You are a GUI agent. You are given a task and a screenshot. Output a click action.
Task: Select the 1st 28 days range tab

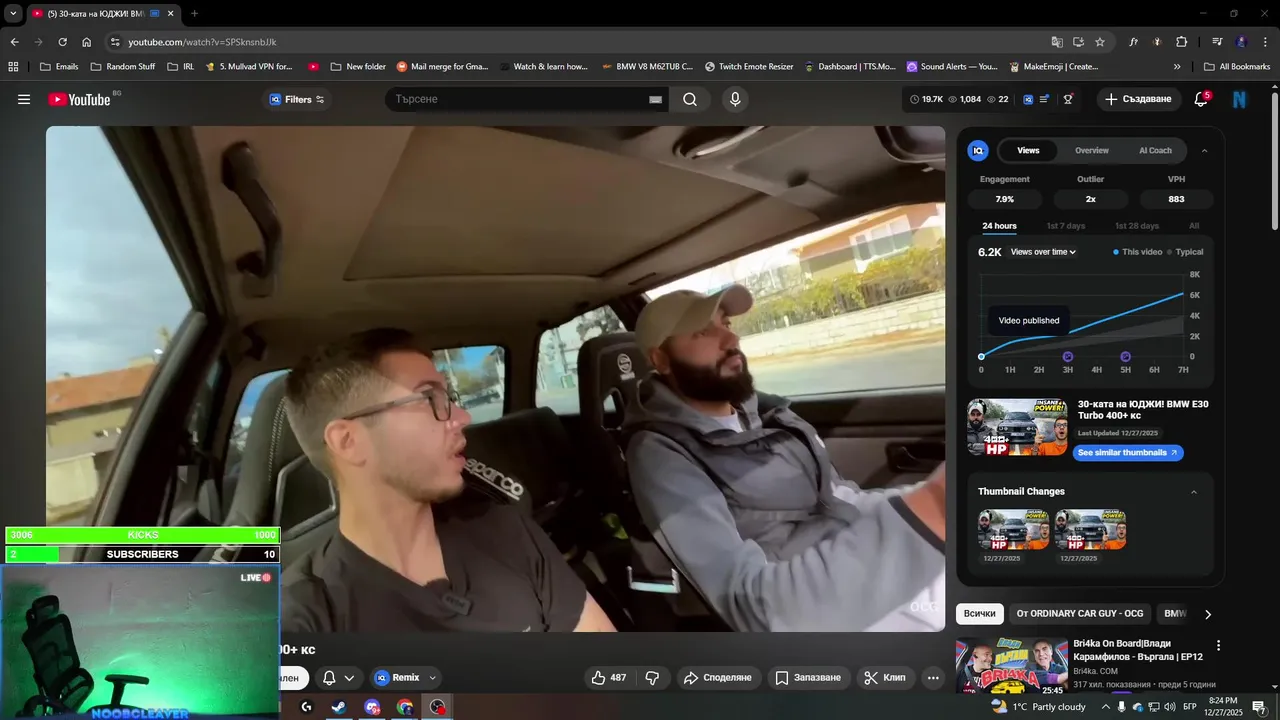[x=1137, y=226]
